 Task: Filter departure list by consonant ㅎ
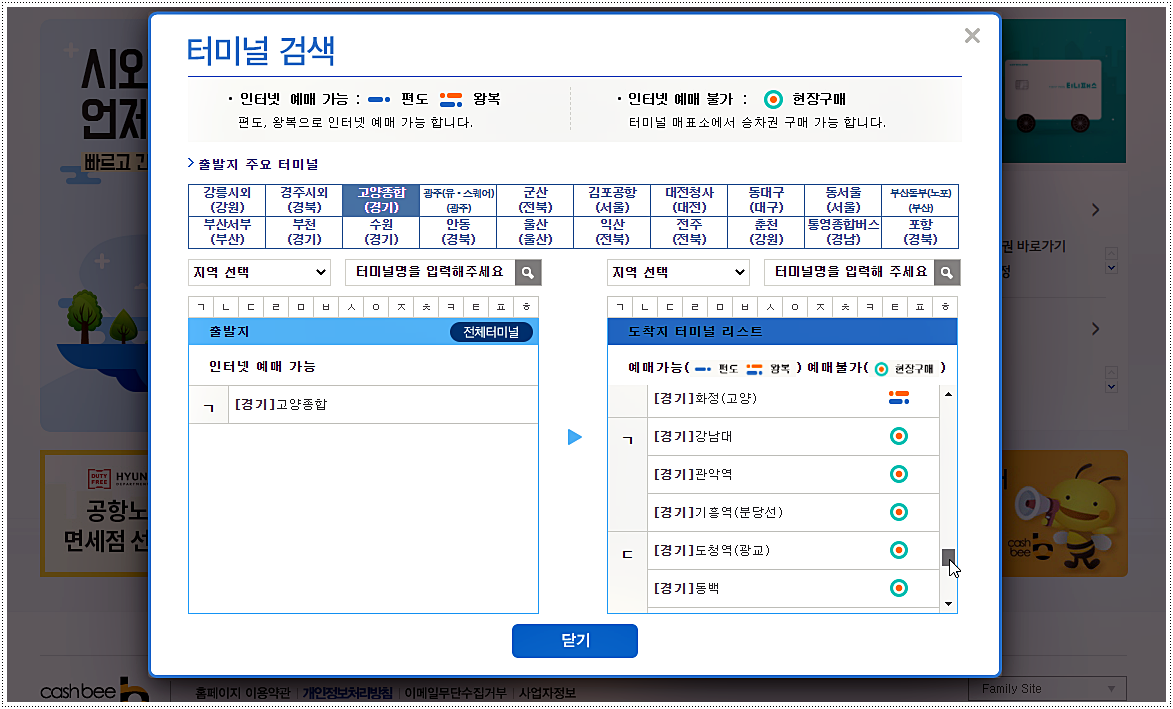526,307
